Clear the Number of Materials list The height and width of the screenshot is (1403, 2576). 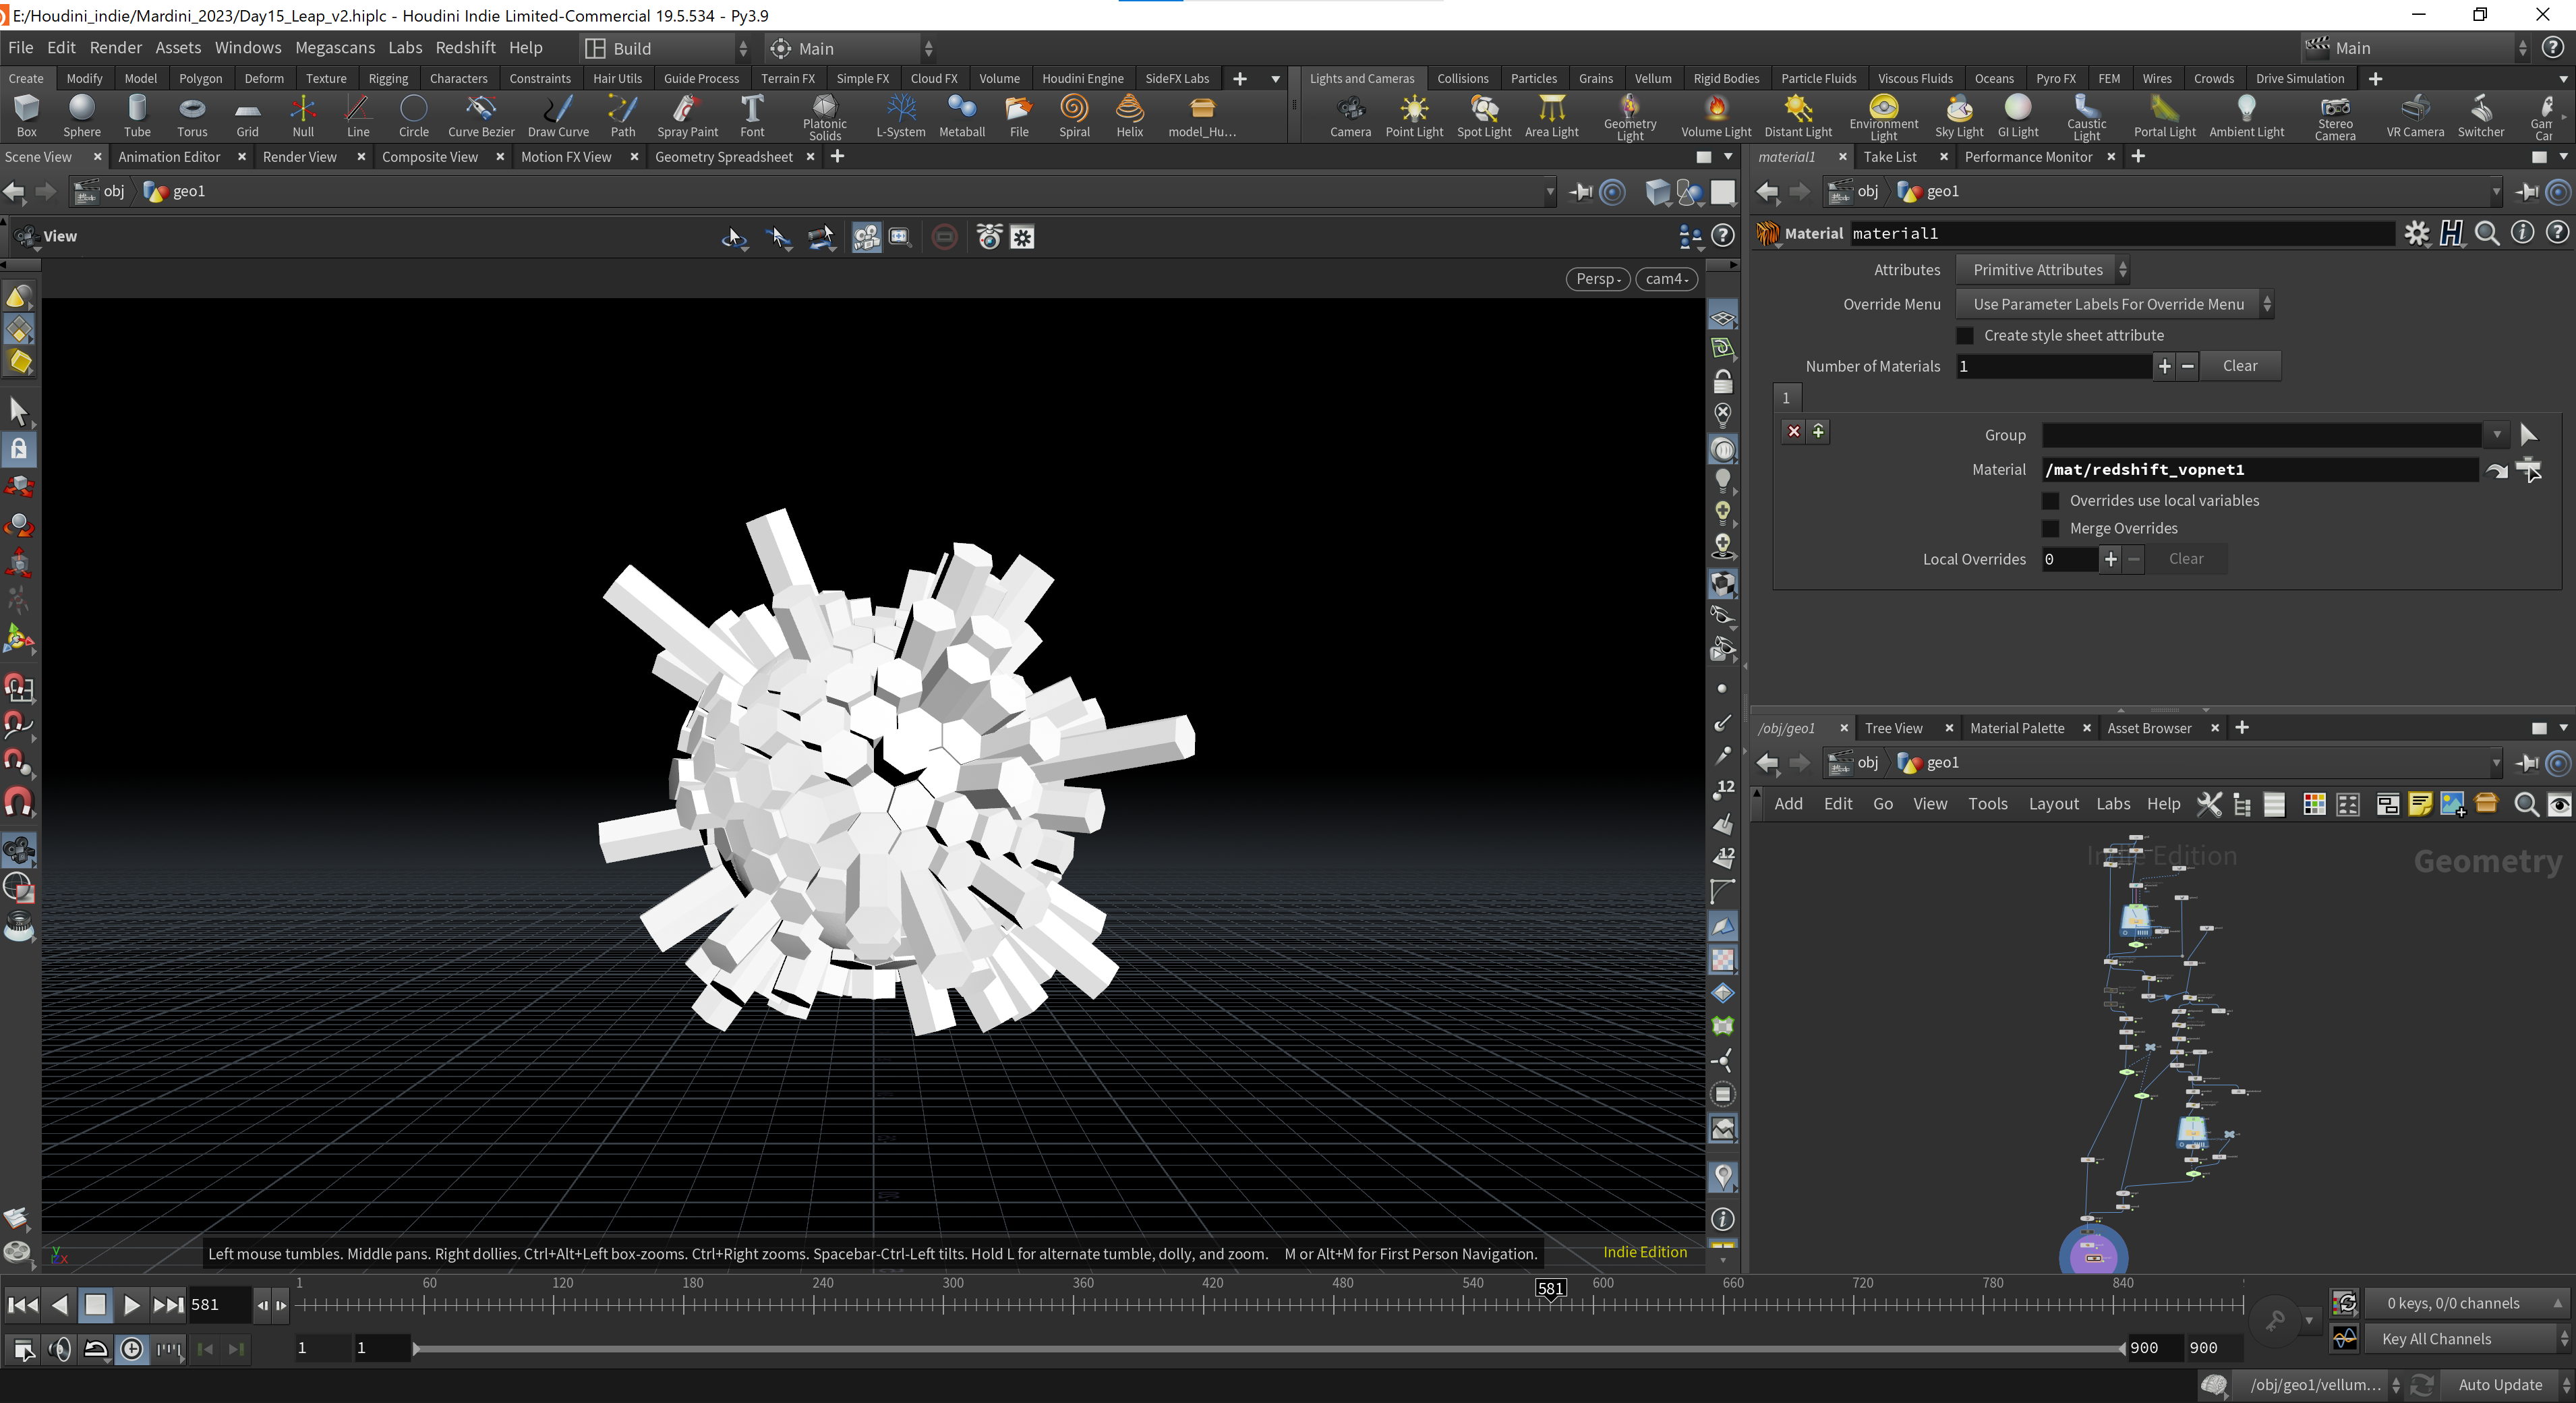pos(2239,366)
